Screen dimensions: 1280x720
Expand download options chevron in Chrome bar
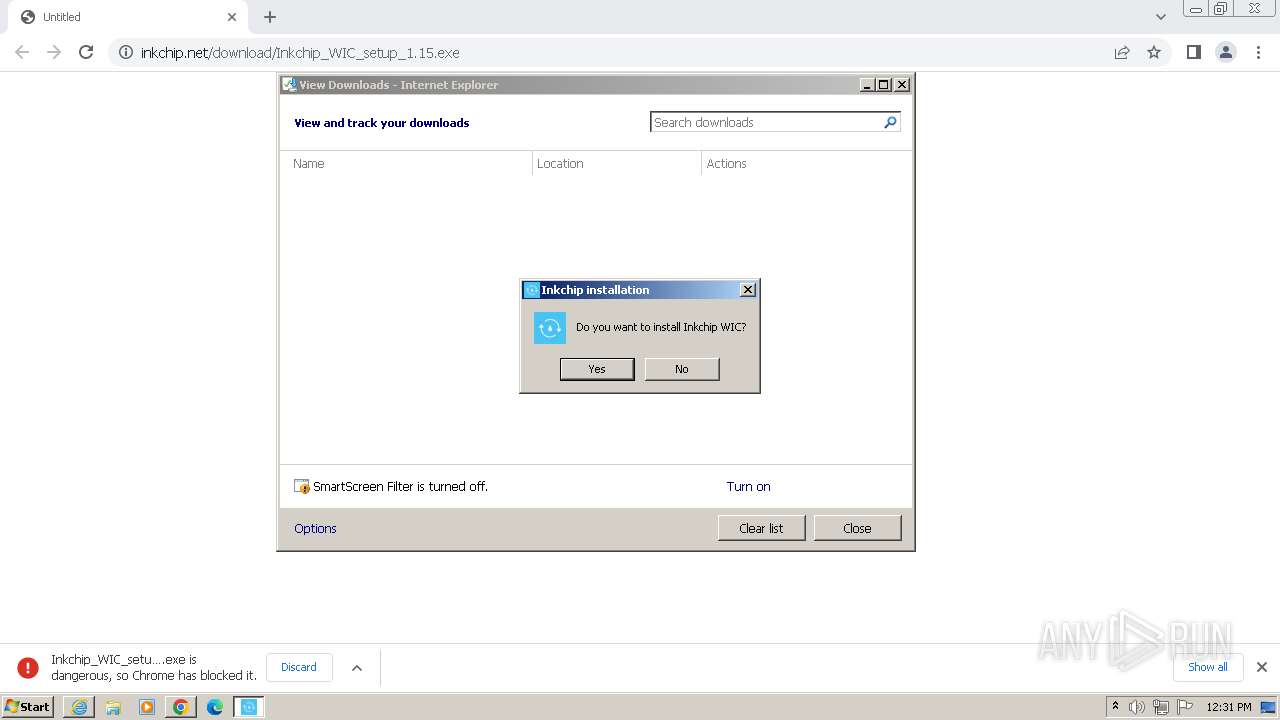tap(357, 668)
